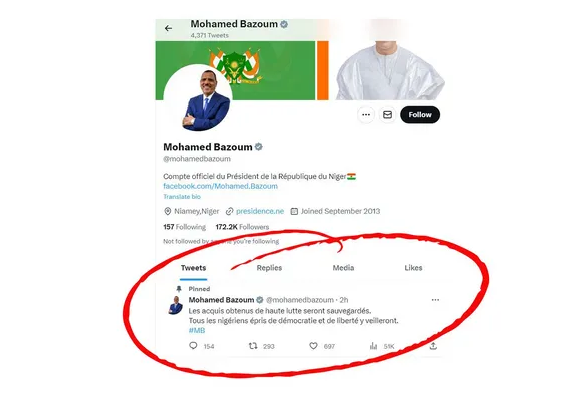Open facebook.com/Mohamed.Bazoum link

(221, 186)
